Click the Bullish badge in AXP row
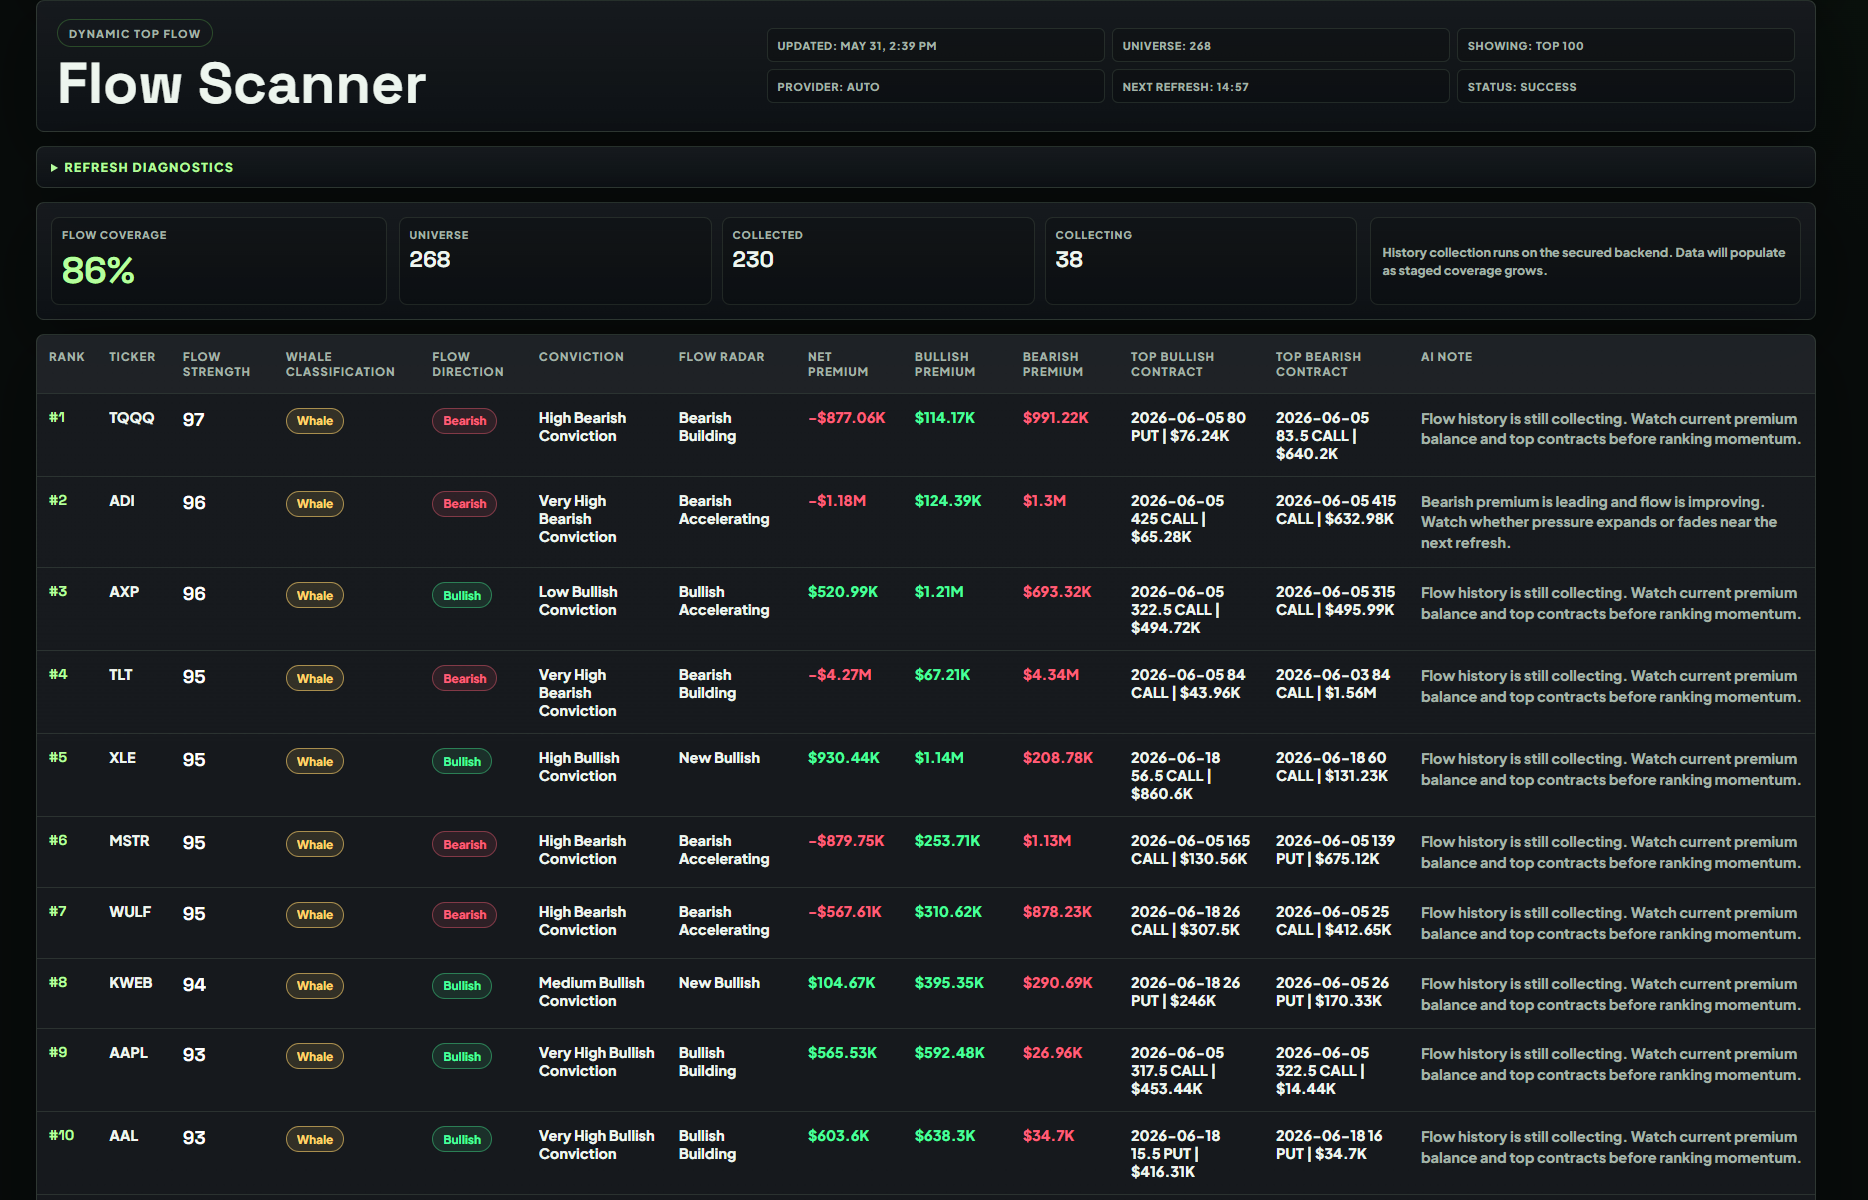The height and width of the screenshot is (1200, 1868). tap(462, 595)
